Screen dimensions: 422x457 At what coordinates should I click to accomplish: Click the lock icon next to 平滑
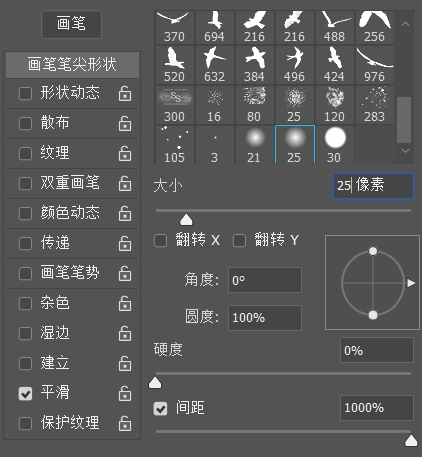click(x=125, y=393)
